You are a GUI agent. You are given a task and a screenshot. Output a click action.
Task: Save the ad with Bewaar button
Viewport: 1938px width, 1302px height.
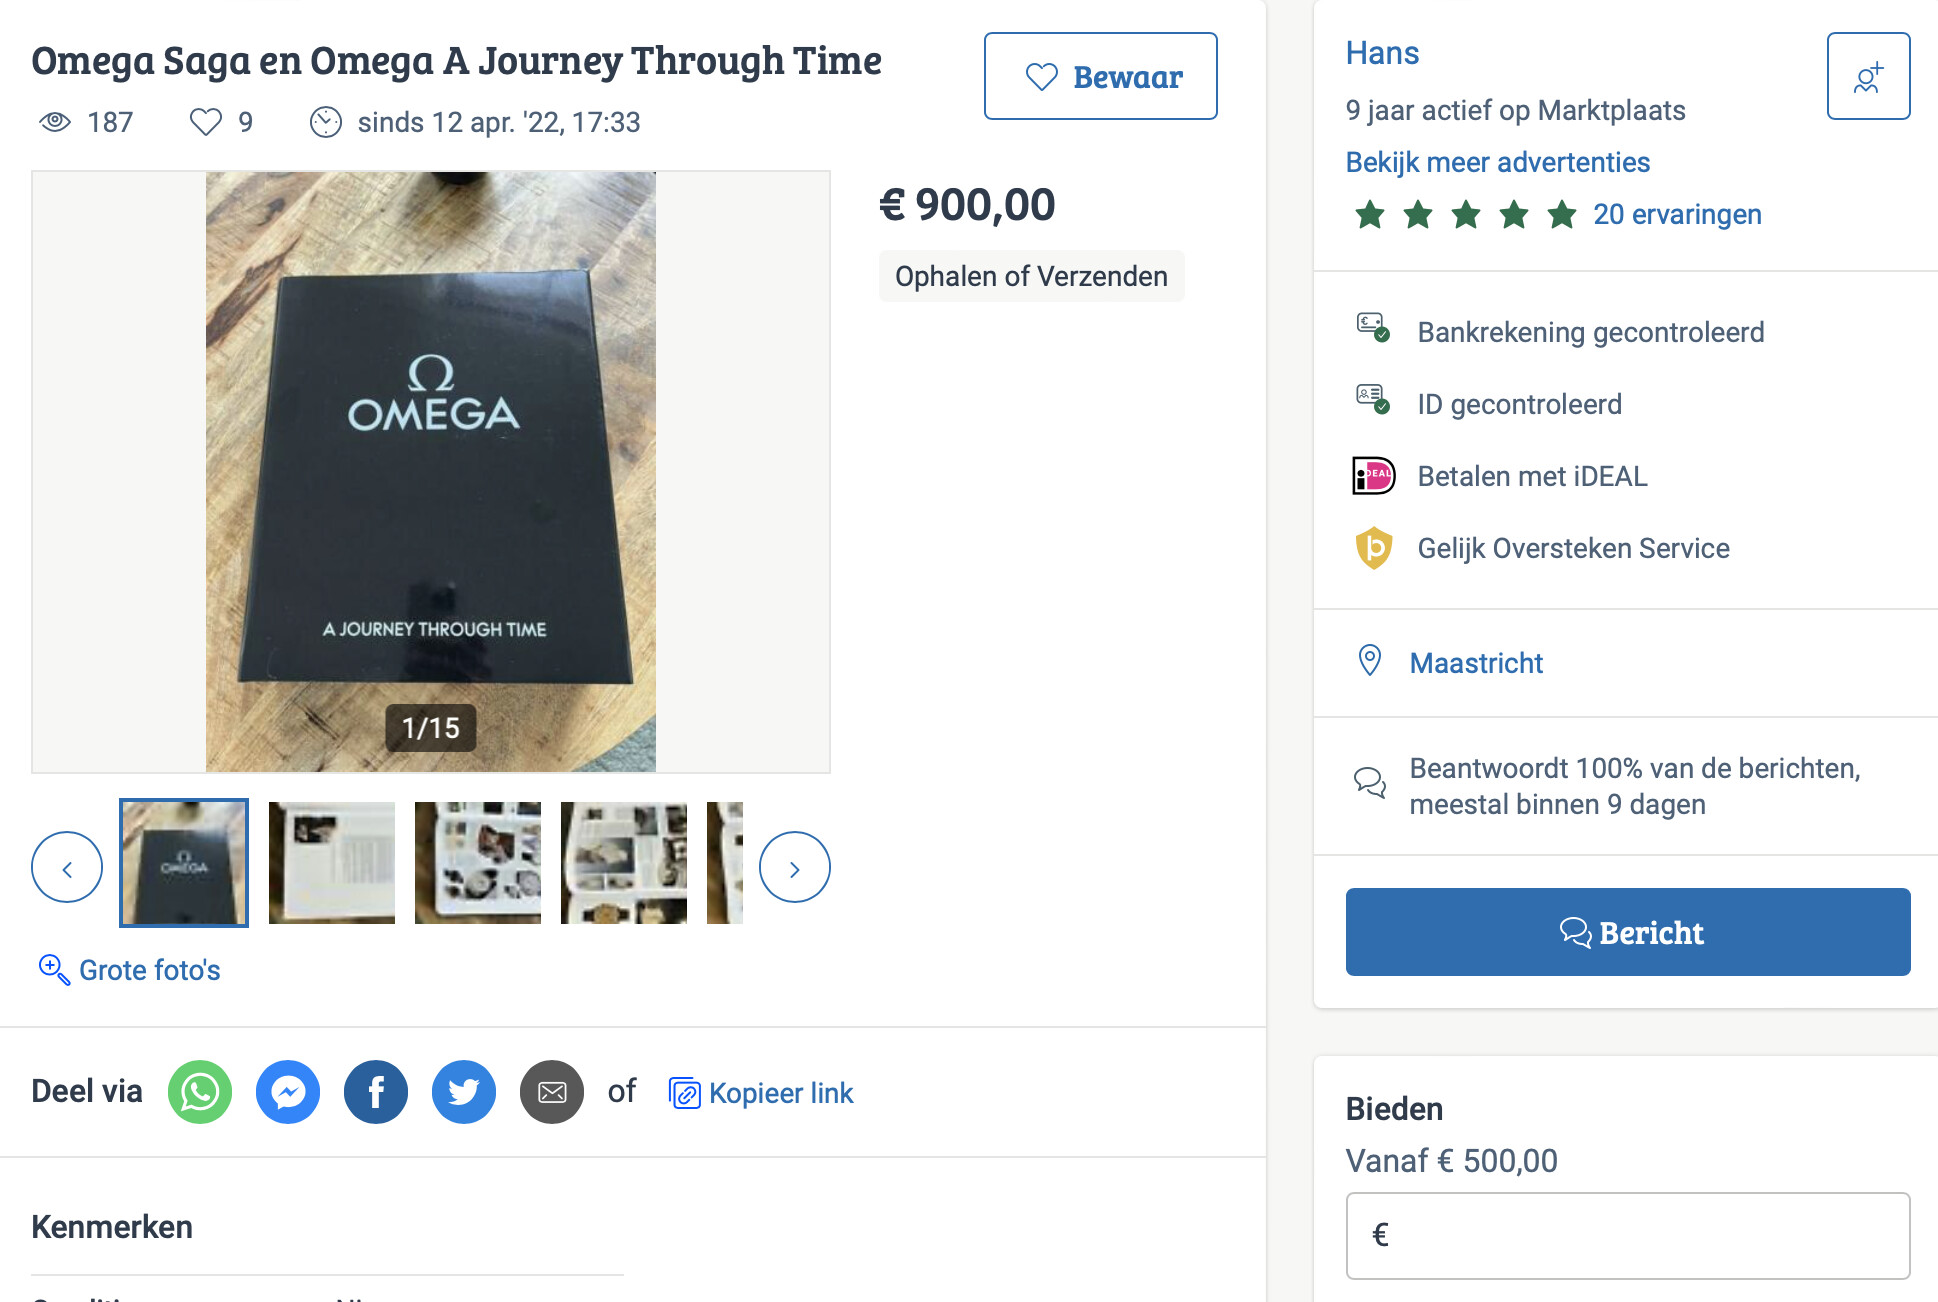pyautogui.click(x=1100, y=76)
